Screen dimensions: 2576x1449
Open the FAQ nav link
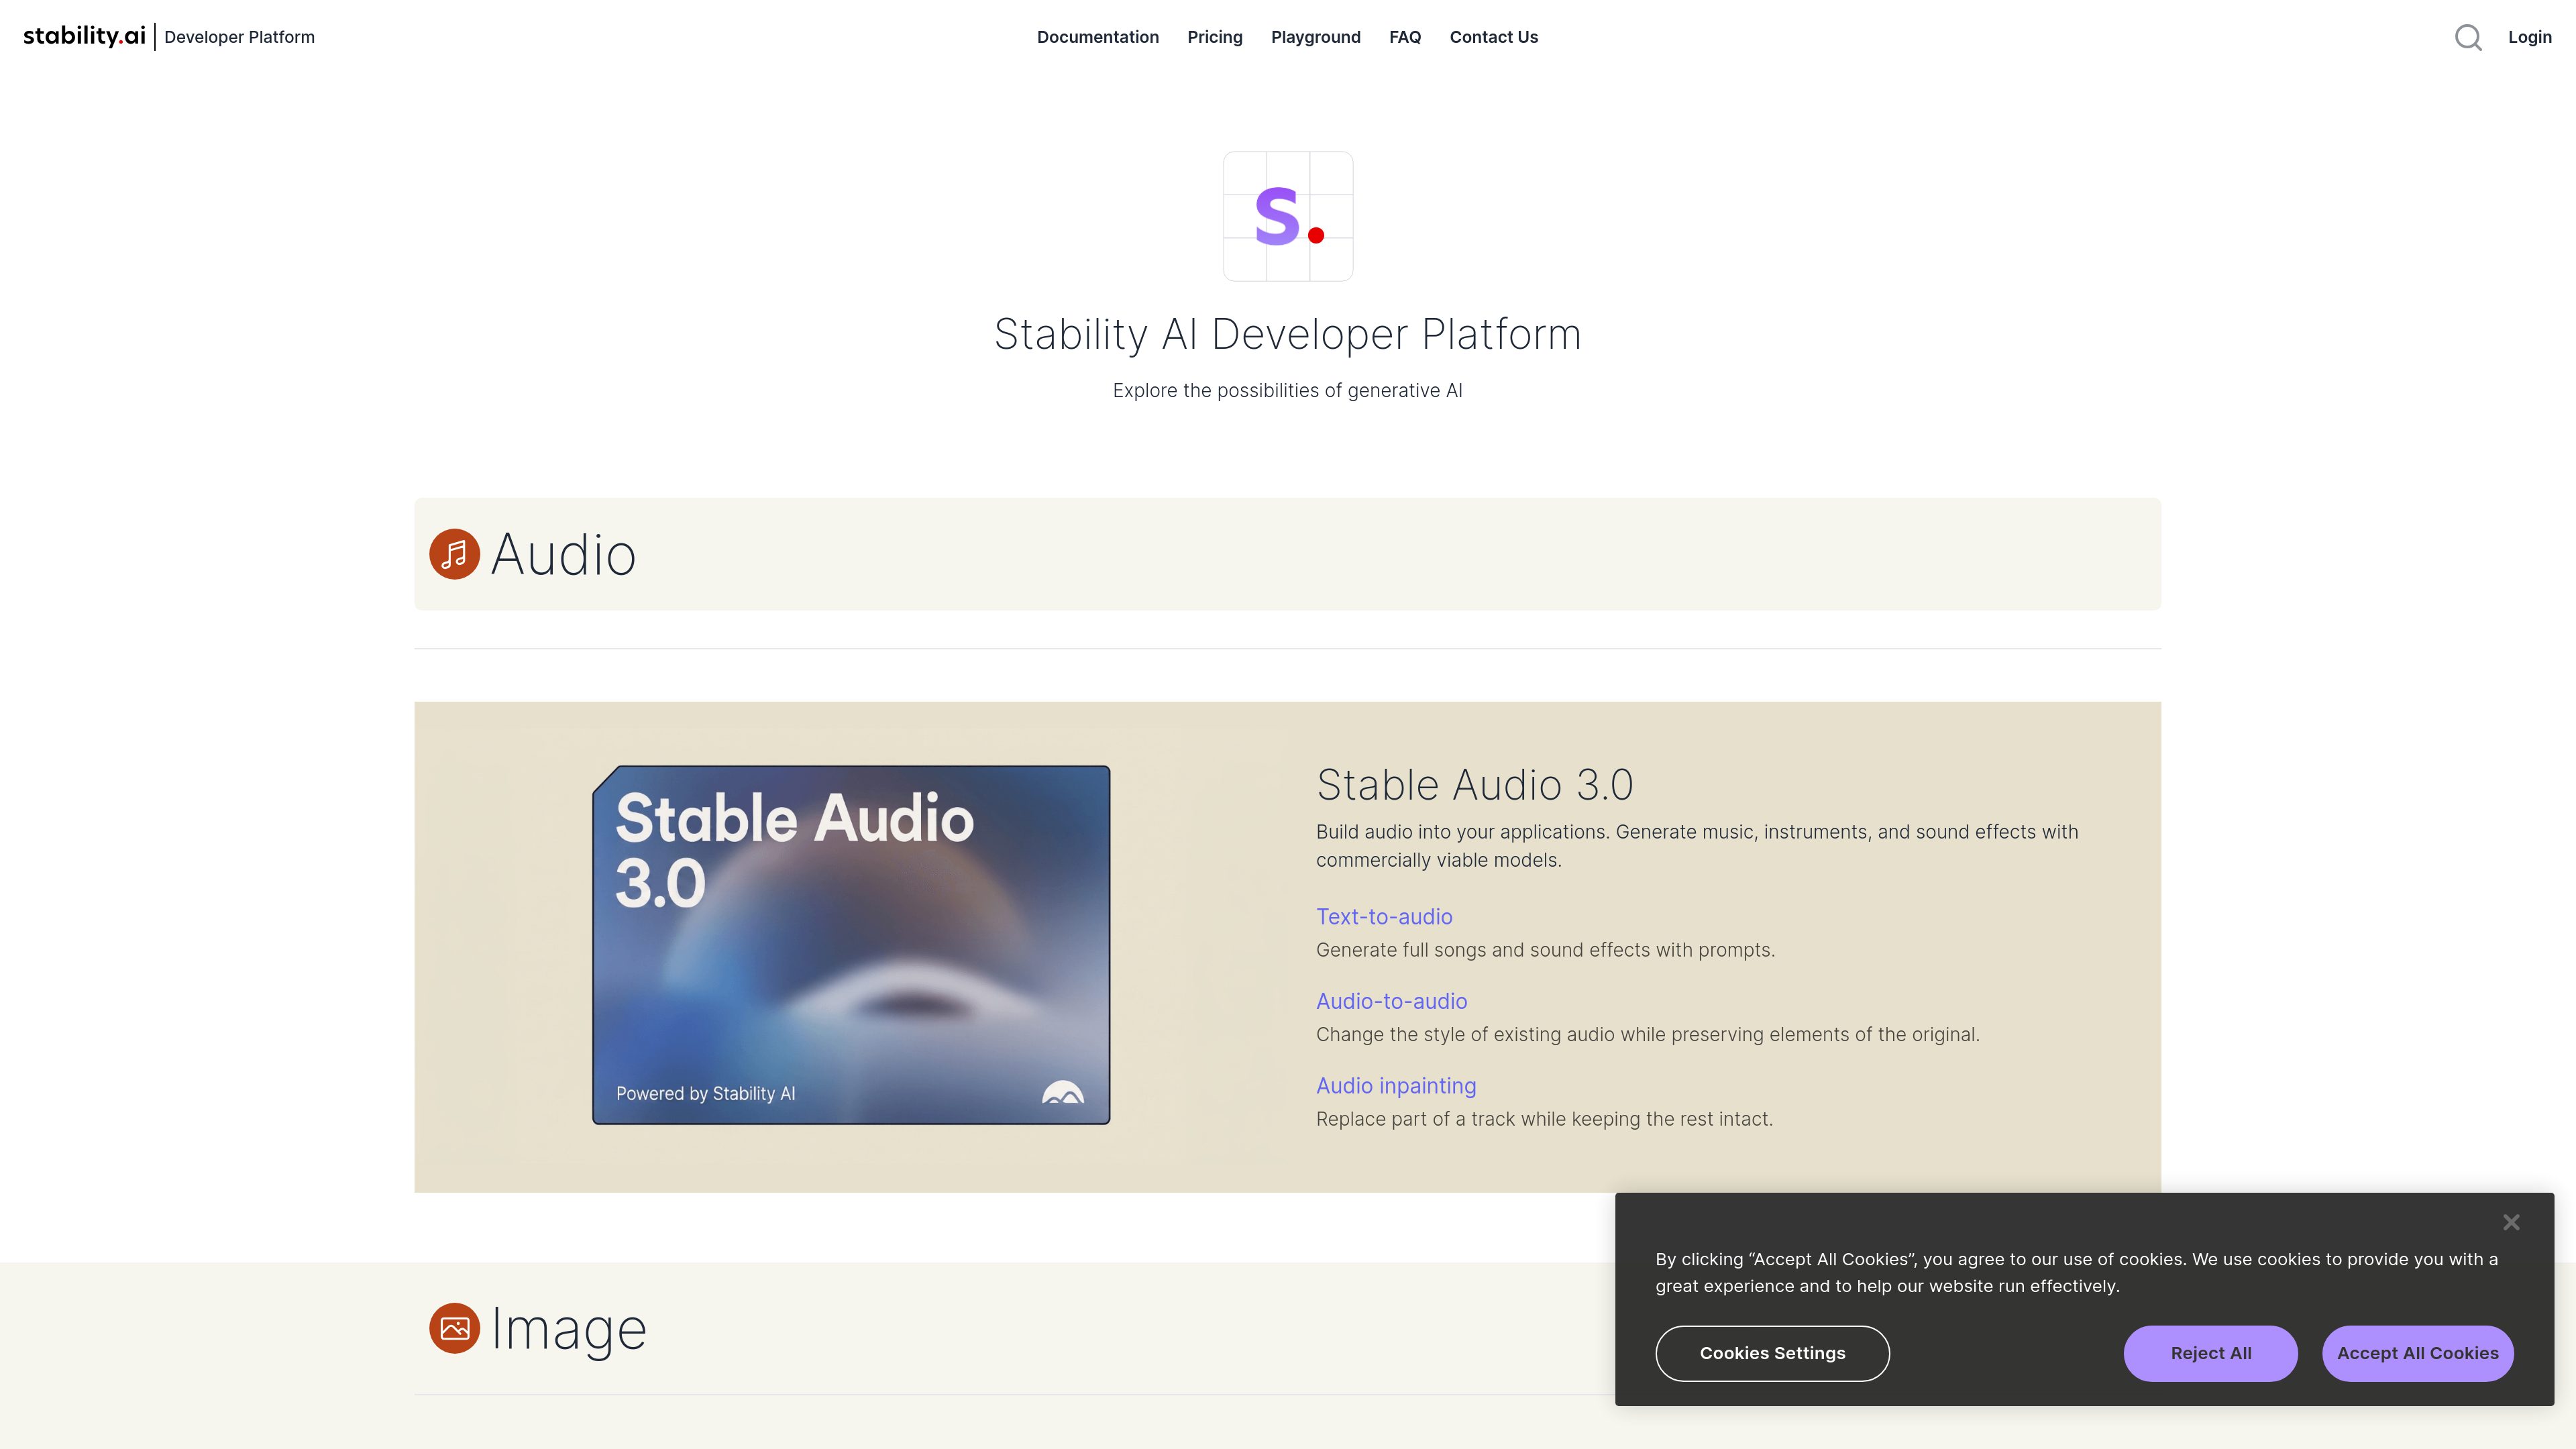(x=1405, y=37)
